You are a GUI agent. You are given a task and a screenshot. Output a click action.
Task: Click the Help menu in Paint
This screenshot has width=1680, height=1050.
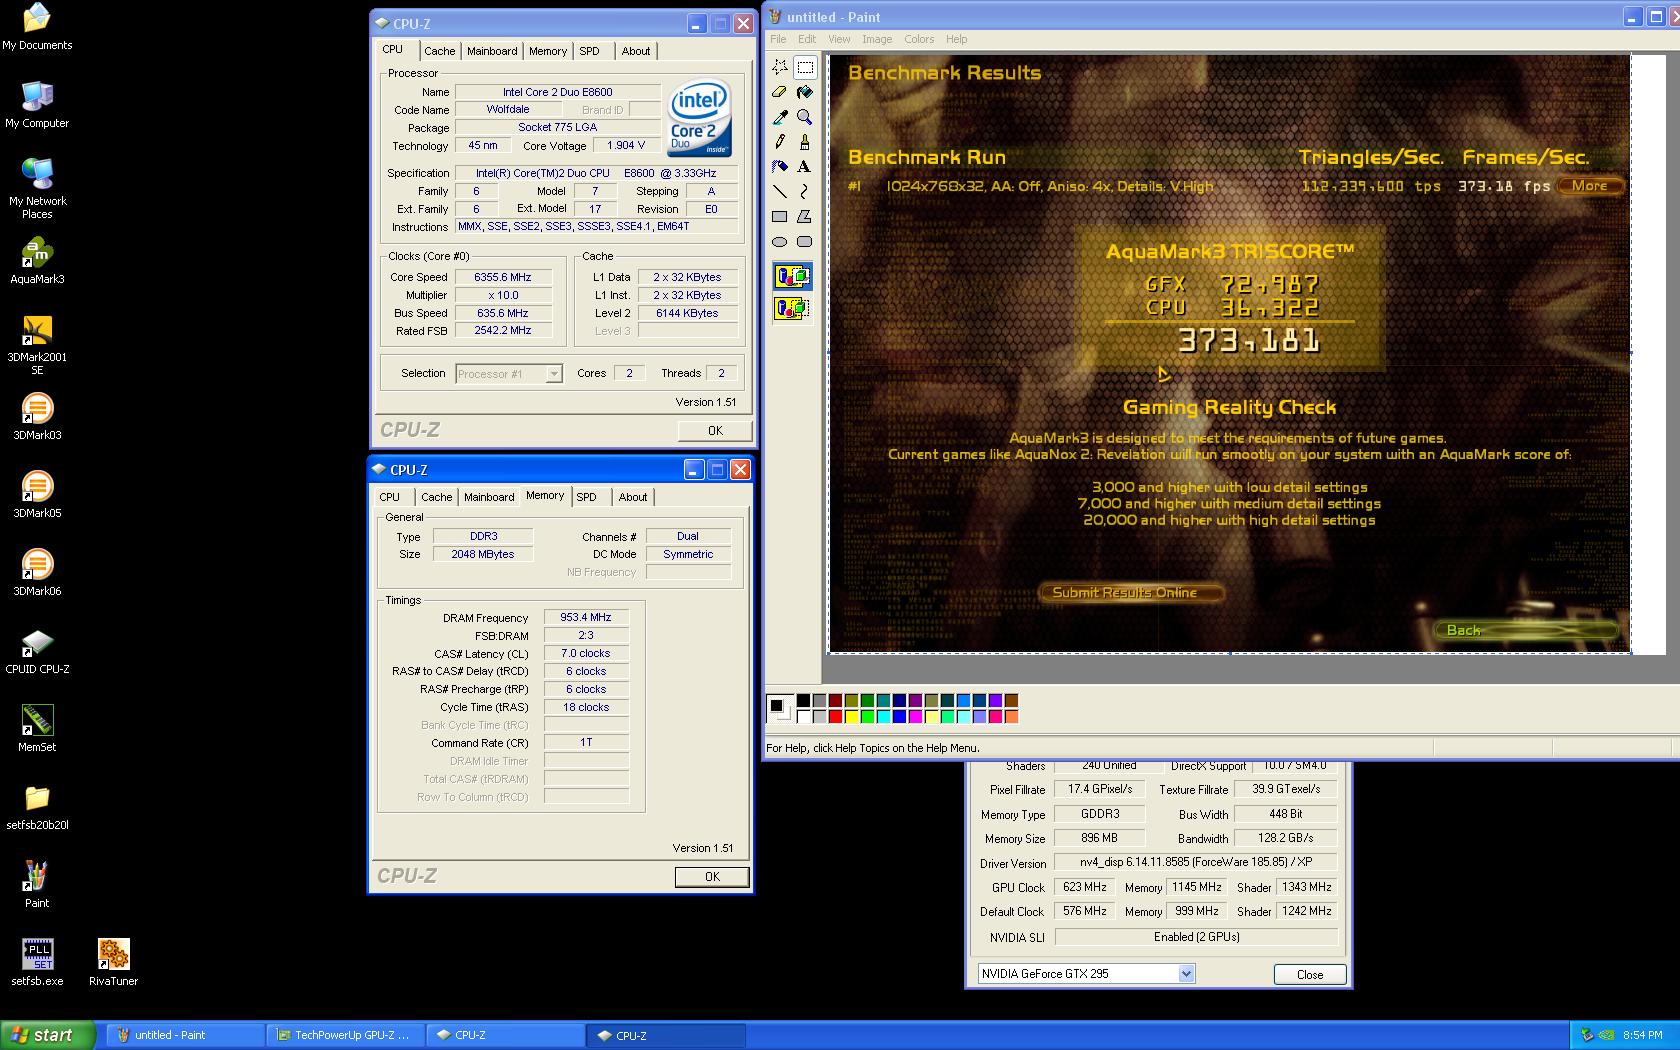[957, 39]
